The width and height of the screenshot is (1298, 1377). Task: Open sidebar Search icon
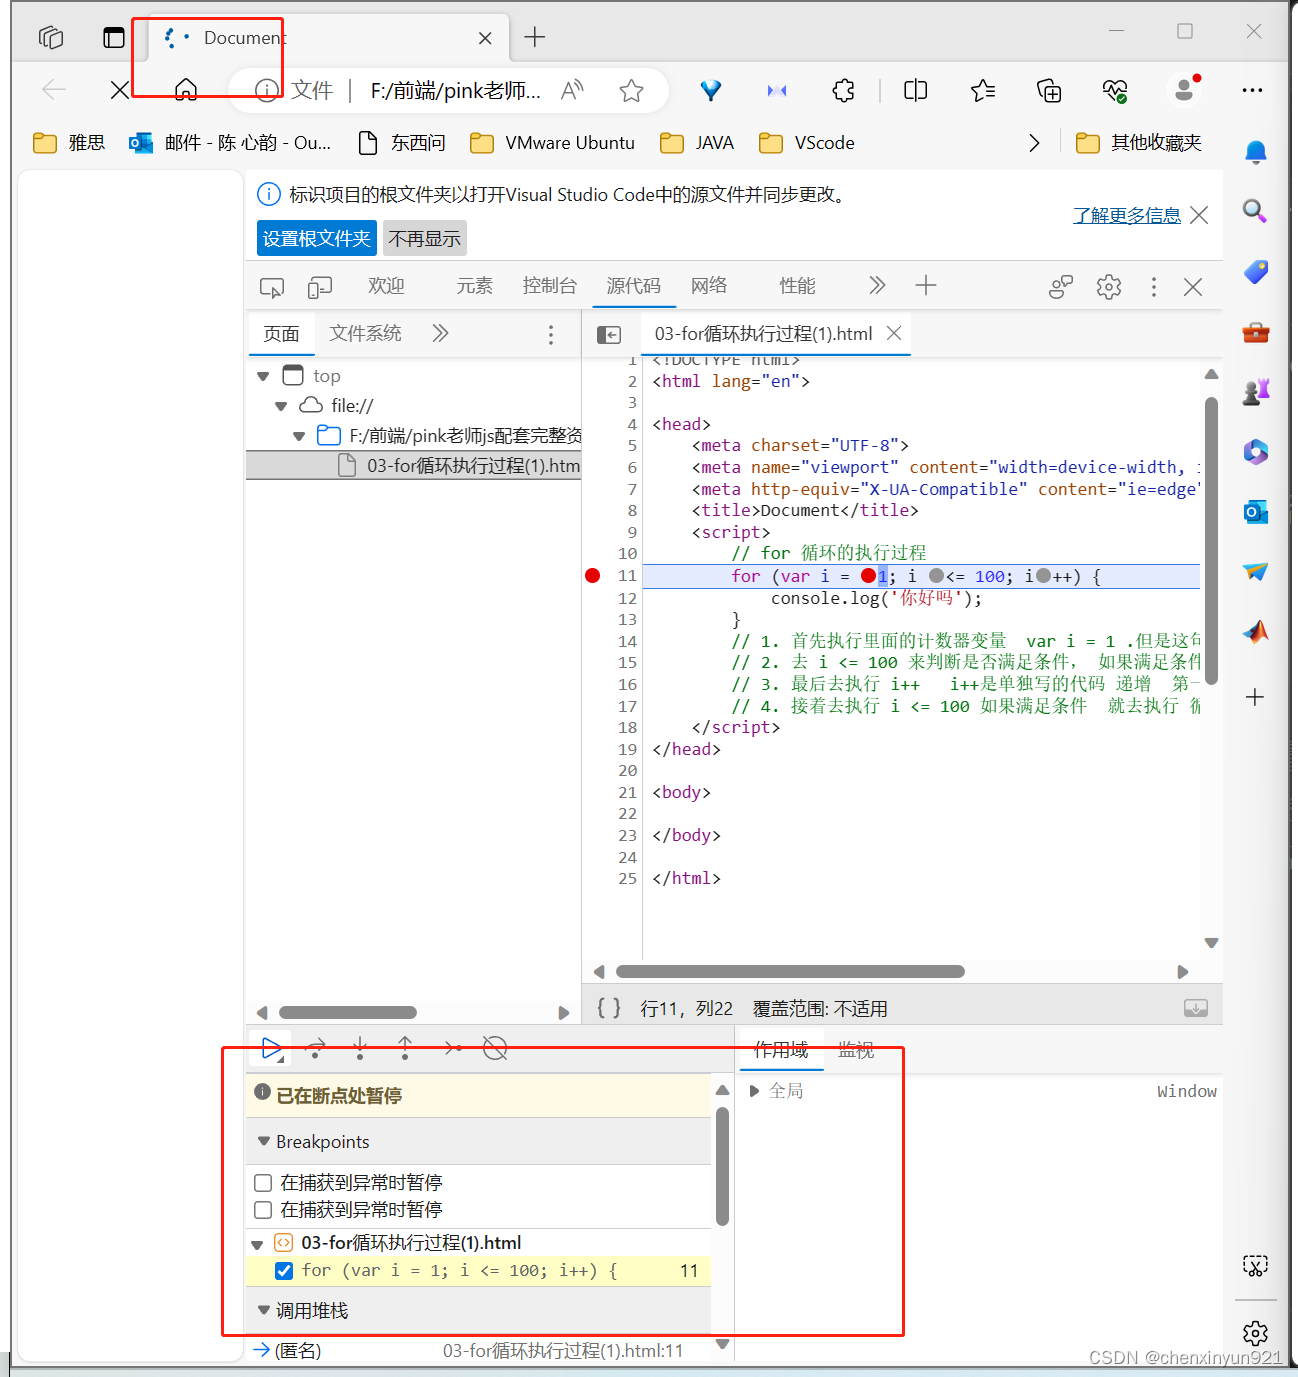[1255, 211]
